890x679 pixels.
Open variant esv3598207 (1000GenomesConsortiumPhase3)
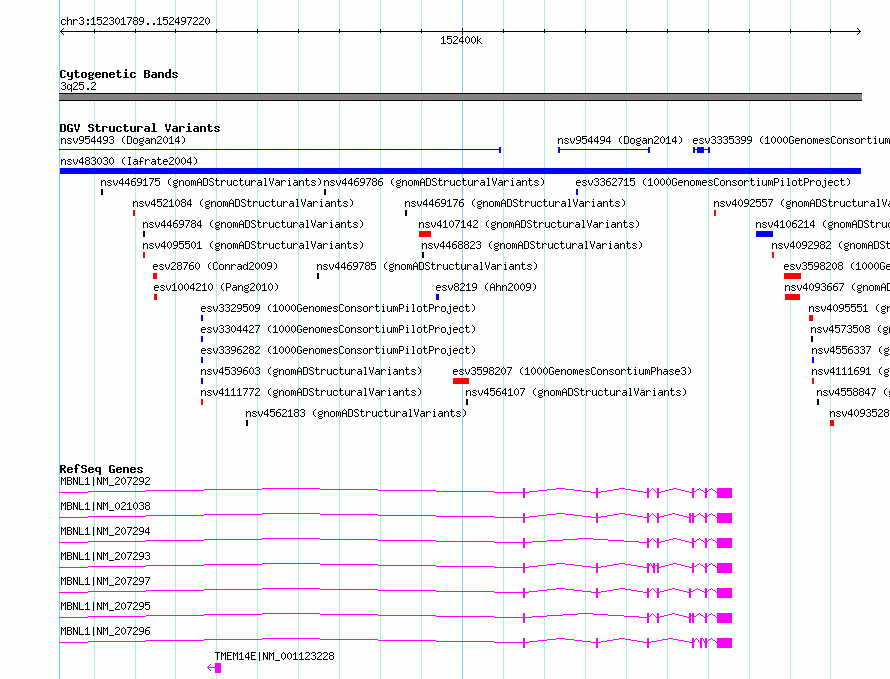572,371
